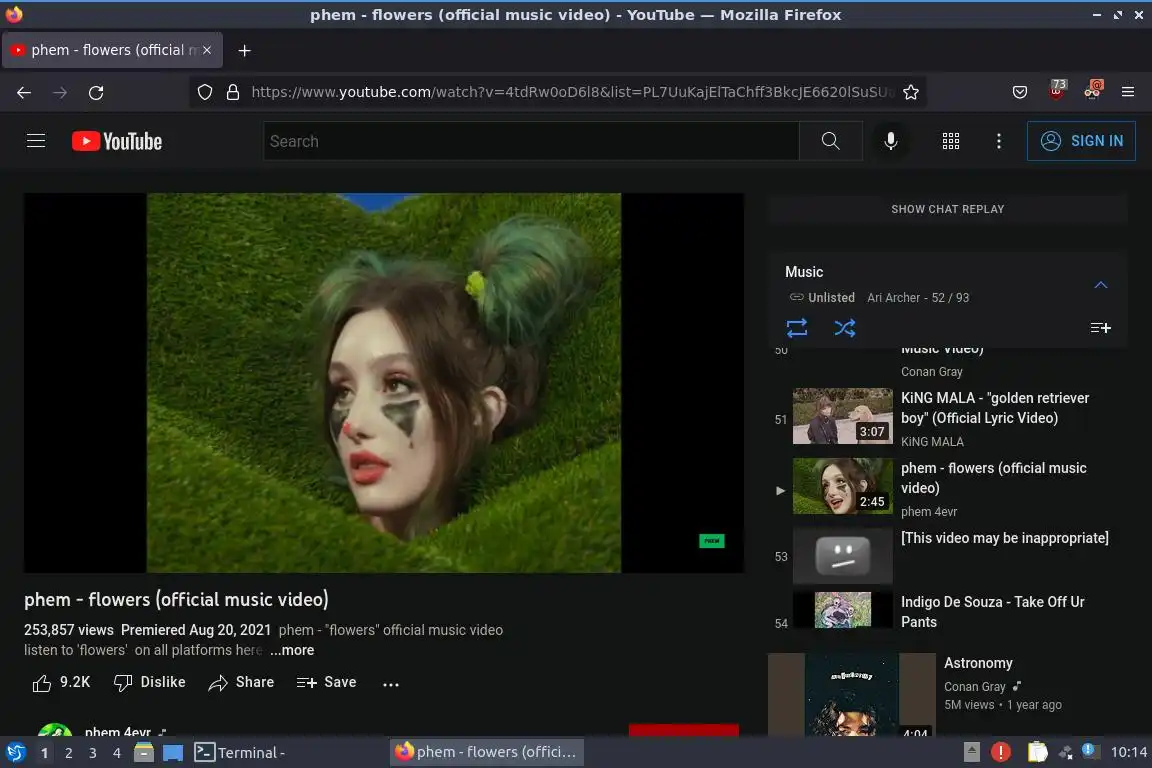Viewport: 1152px width, 768px height.
Task: Save page to Pocket
Action: [1020, 93]
